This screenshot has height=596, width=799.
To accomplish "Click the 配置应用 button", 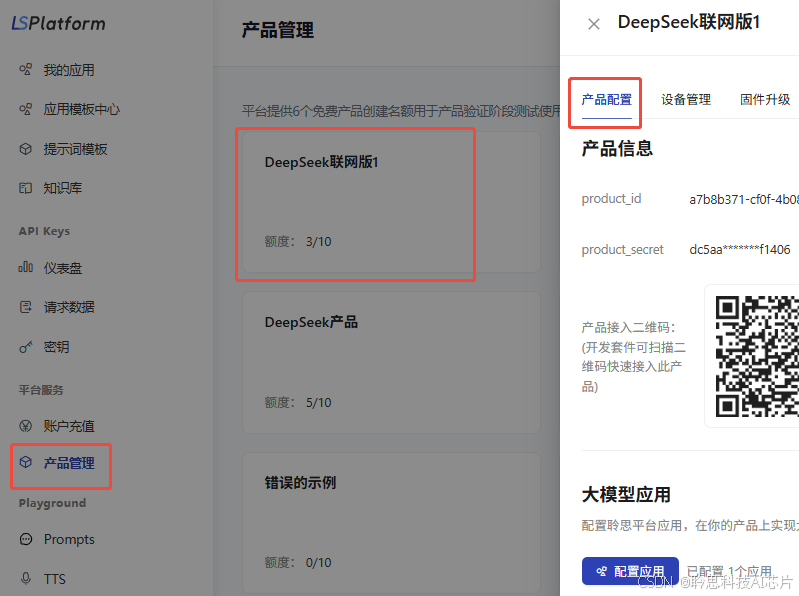I will 630,571.
